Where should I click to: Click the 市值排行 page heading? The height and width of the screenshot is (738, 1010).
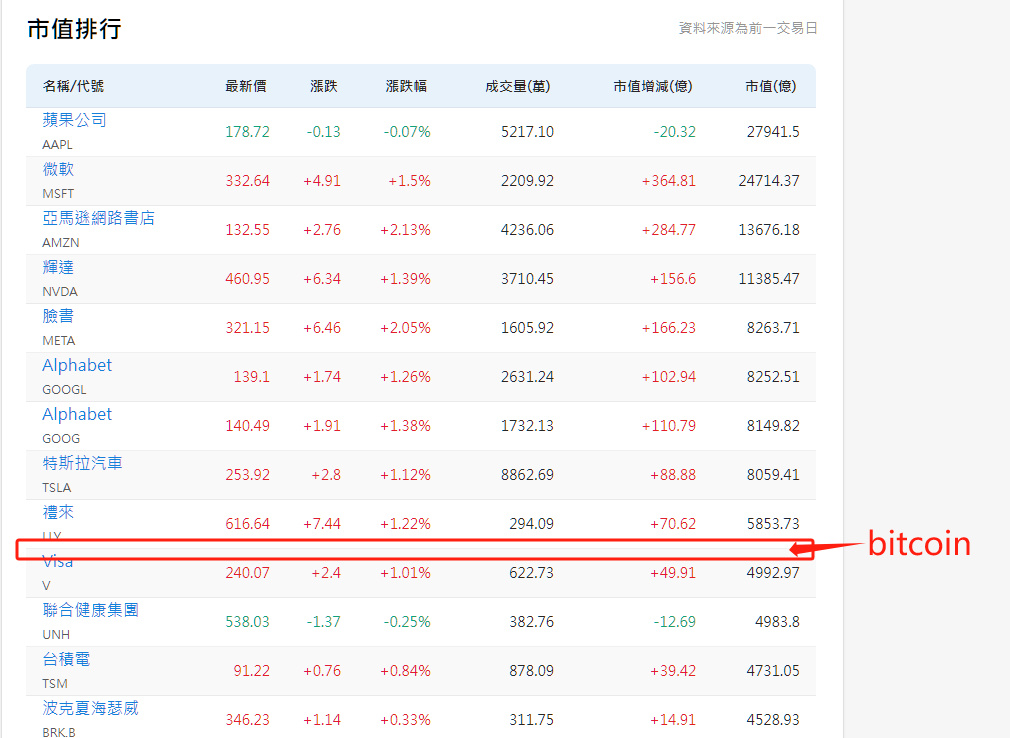(x=74, y=29)
